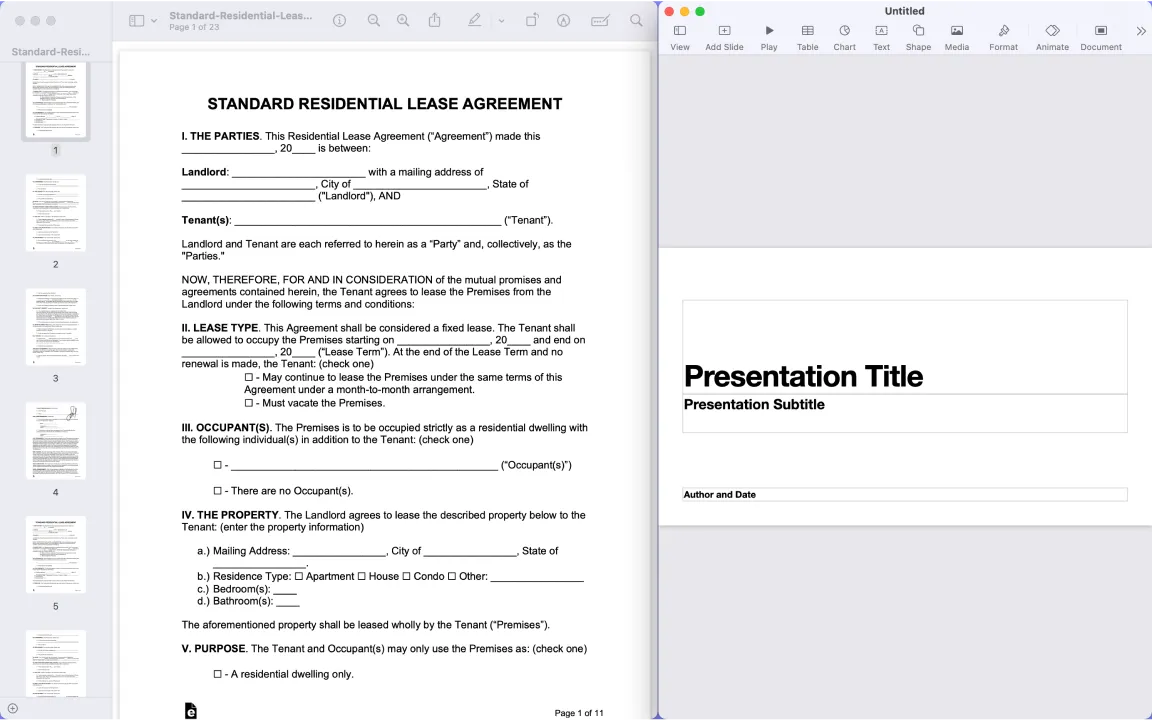Click the 'II. LEASE TYPE' section heading

tap(220, 328)
